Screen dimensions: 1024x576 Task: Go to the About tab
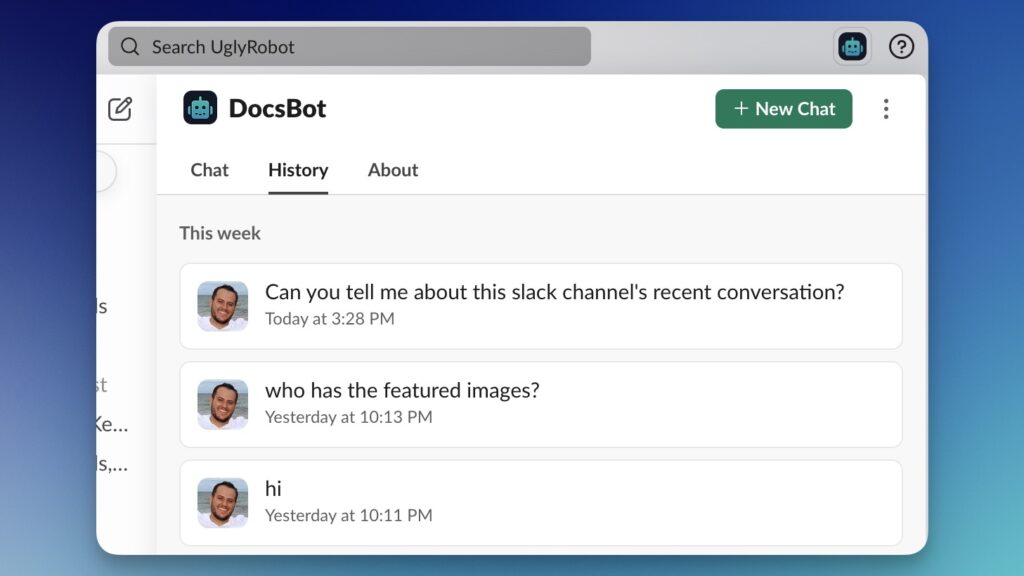coord(393,170)
